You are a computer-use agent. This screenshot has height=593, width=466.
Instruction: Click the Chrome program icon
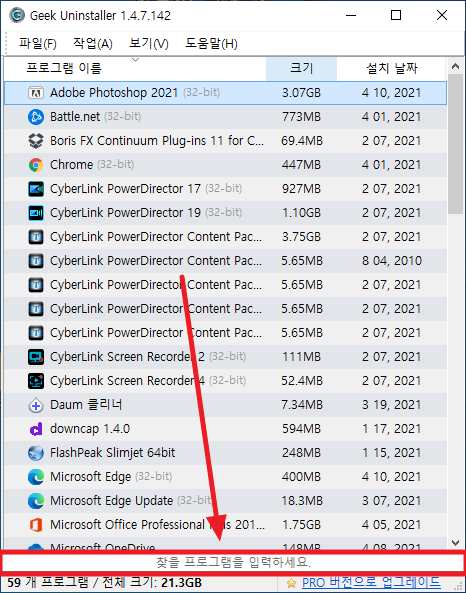[x=36, y=165]
